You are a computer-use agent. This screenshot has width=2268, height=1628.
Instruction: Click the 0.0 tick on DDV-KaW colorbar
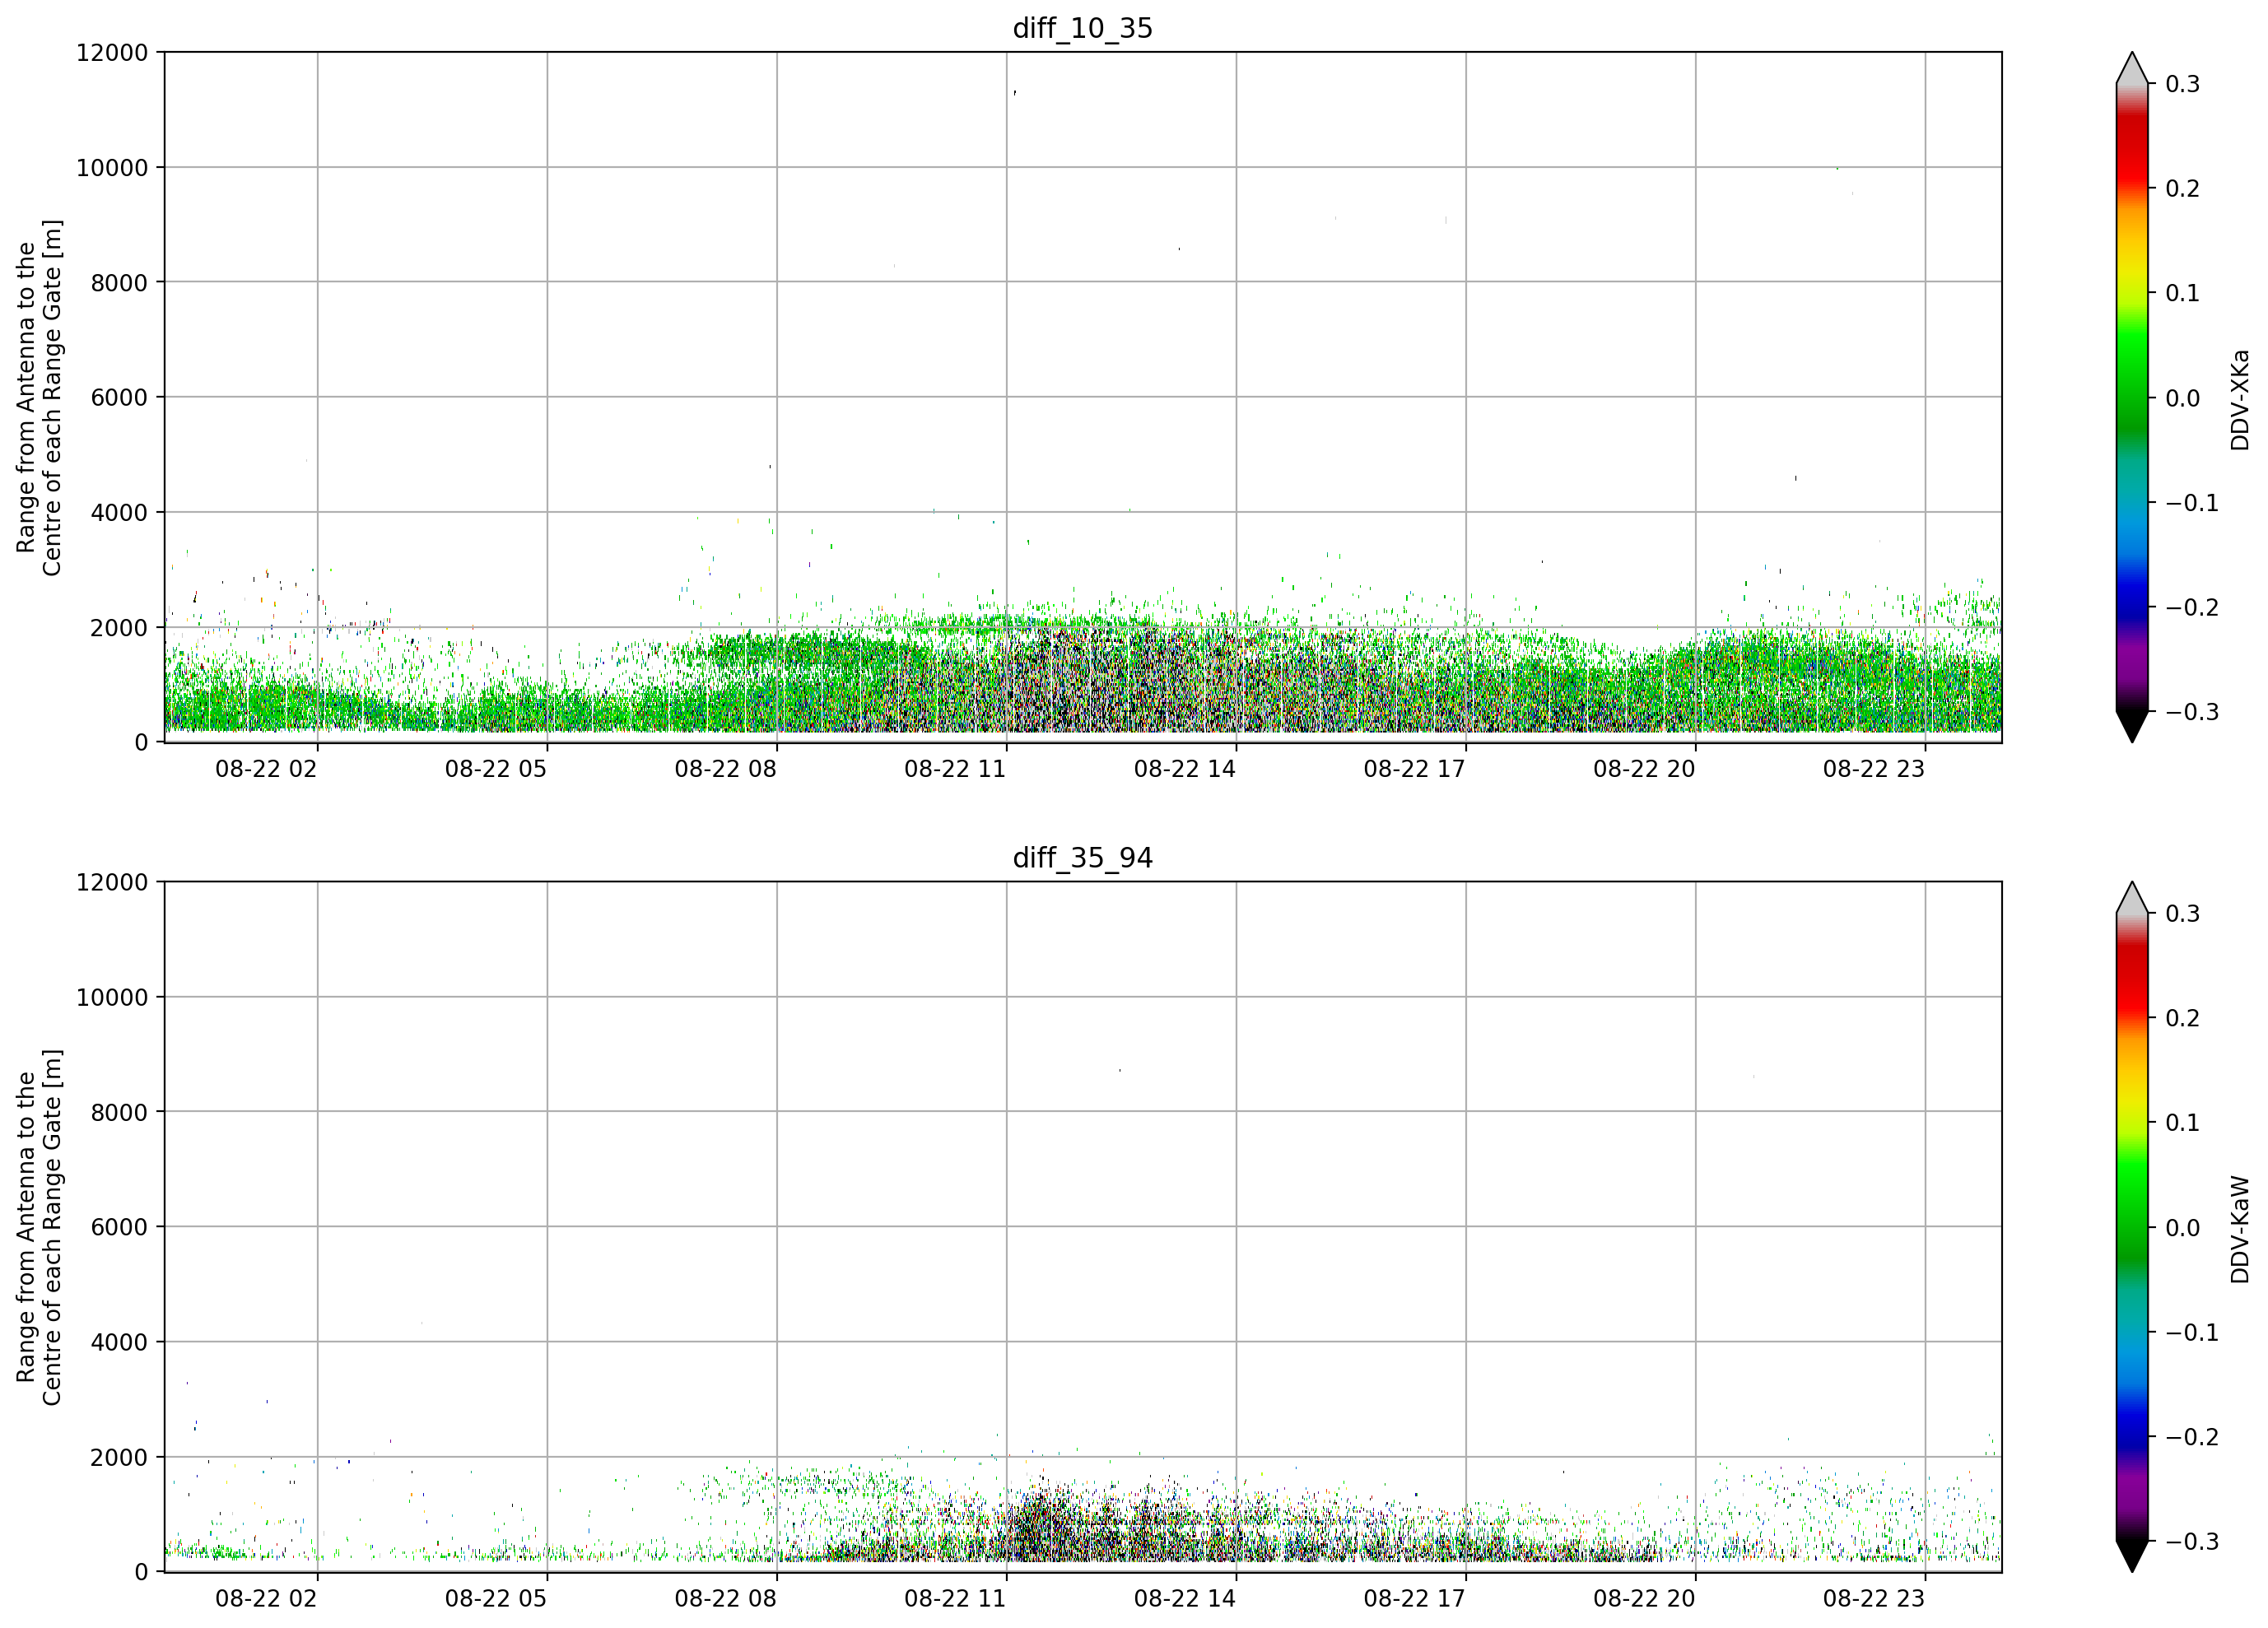[2183, 1229]
